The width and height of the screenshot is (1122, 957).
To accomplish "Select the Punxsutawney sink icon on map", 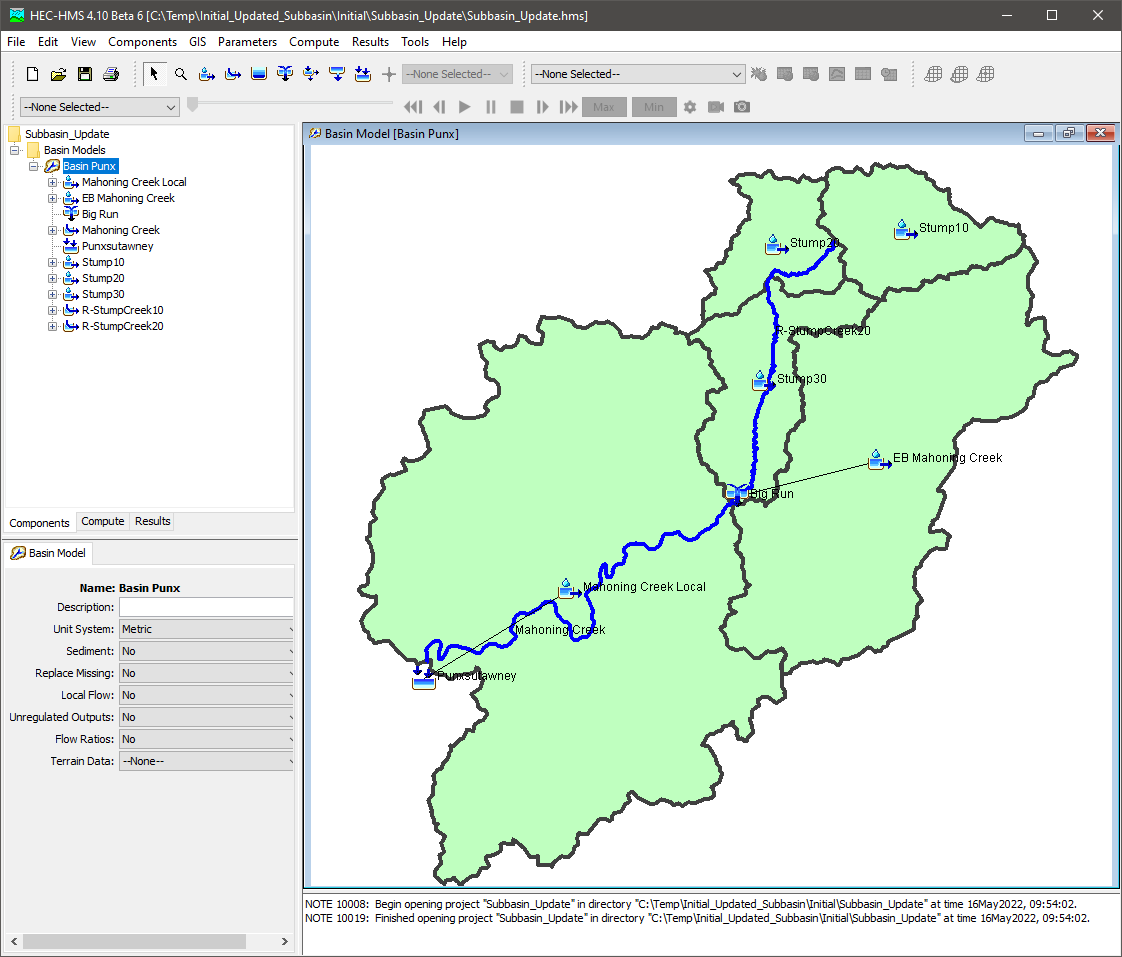I will pyautogui.click(x=424, y=678).
